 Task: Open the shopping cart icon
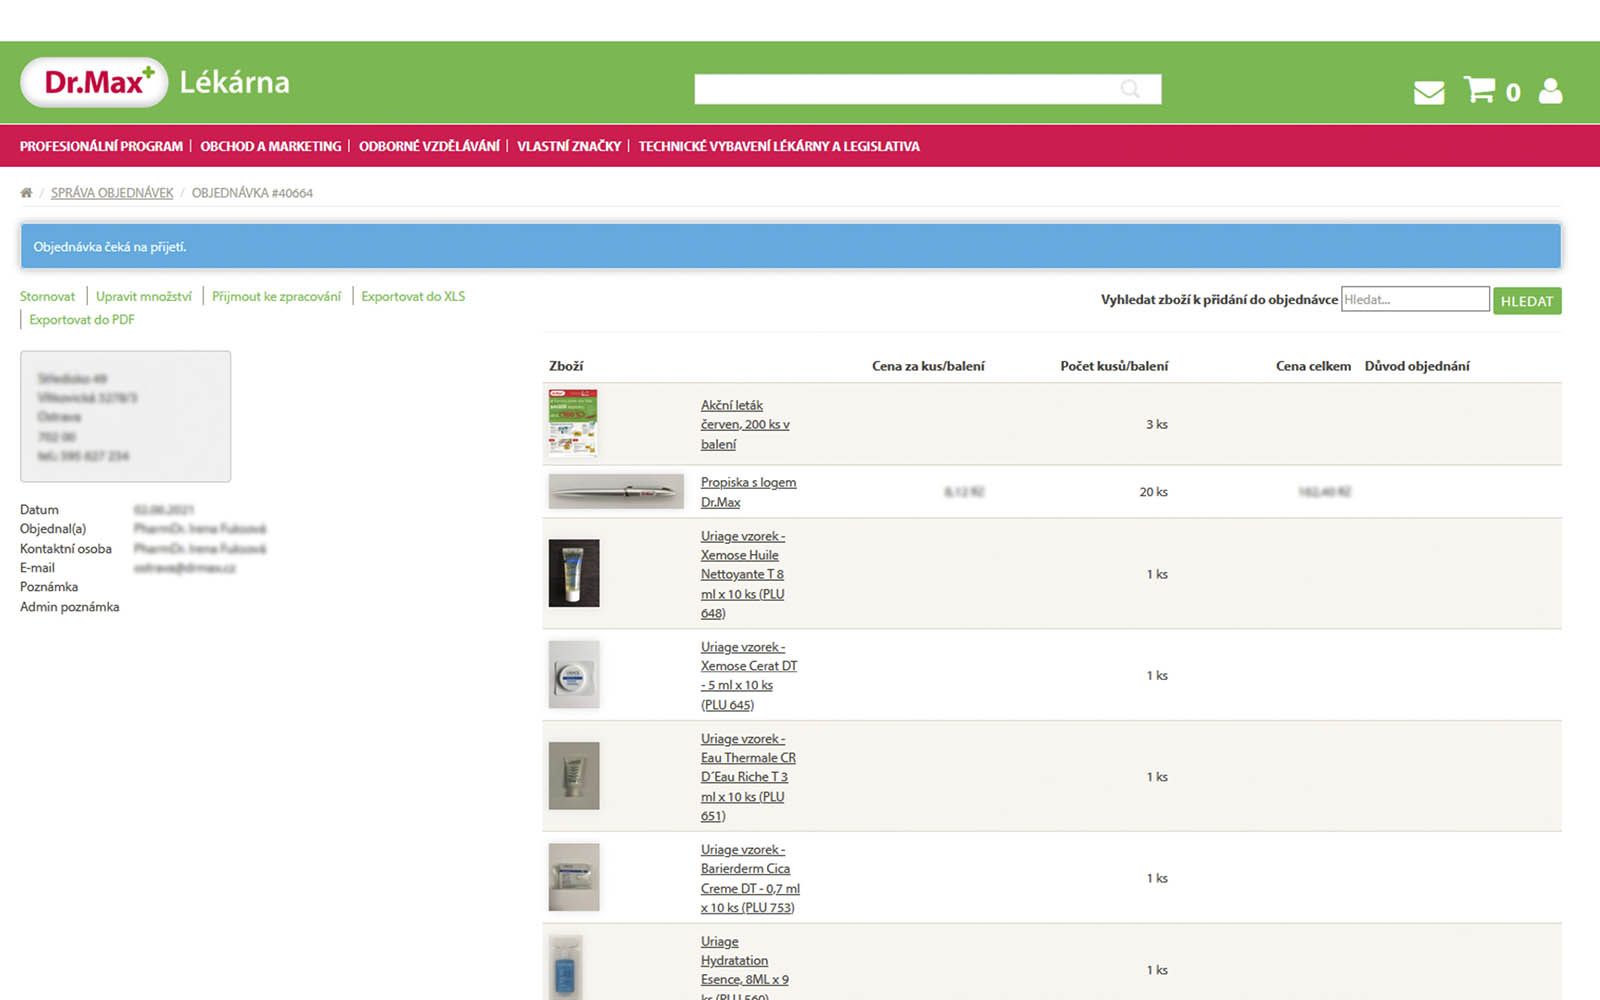tap(1479, 89)
